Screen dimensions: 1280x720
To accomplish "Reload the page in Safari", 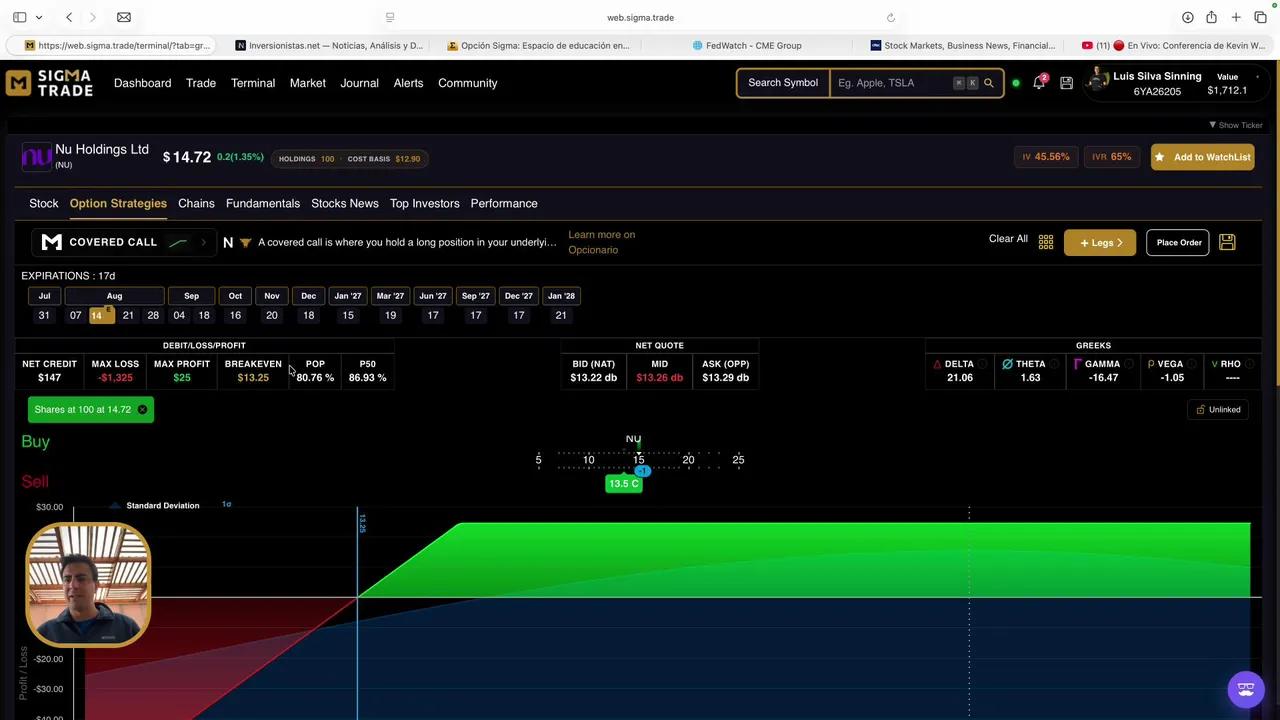I will coord(891,17).
